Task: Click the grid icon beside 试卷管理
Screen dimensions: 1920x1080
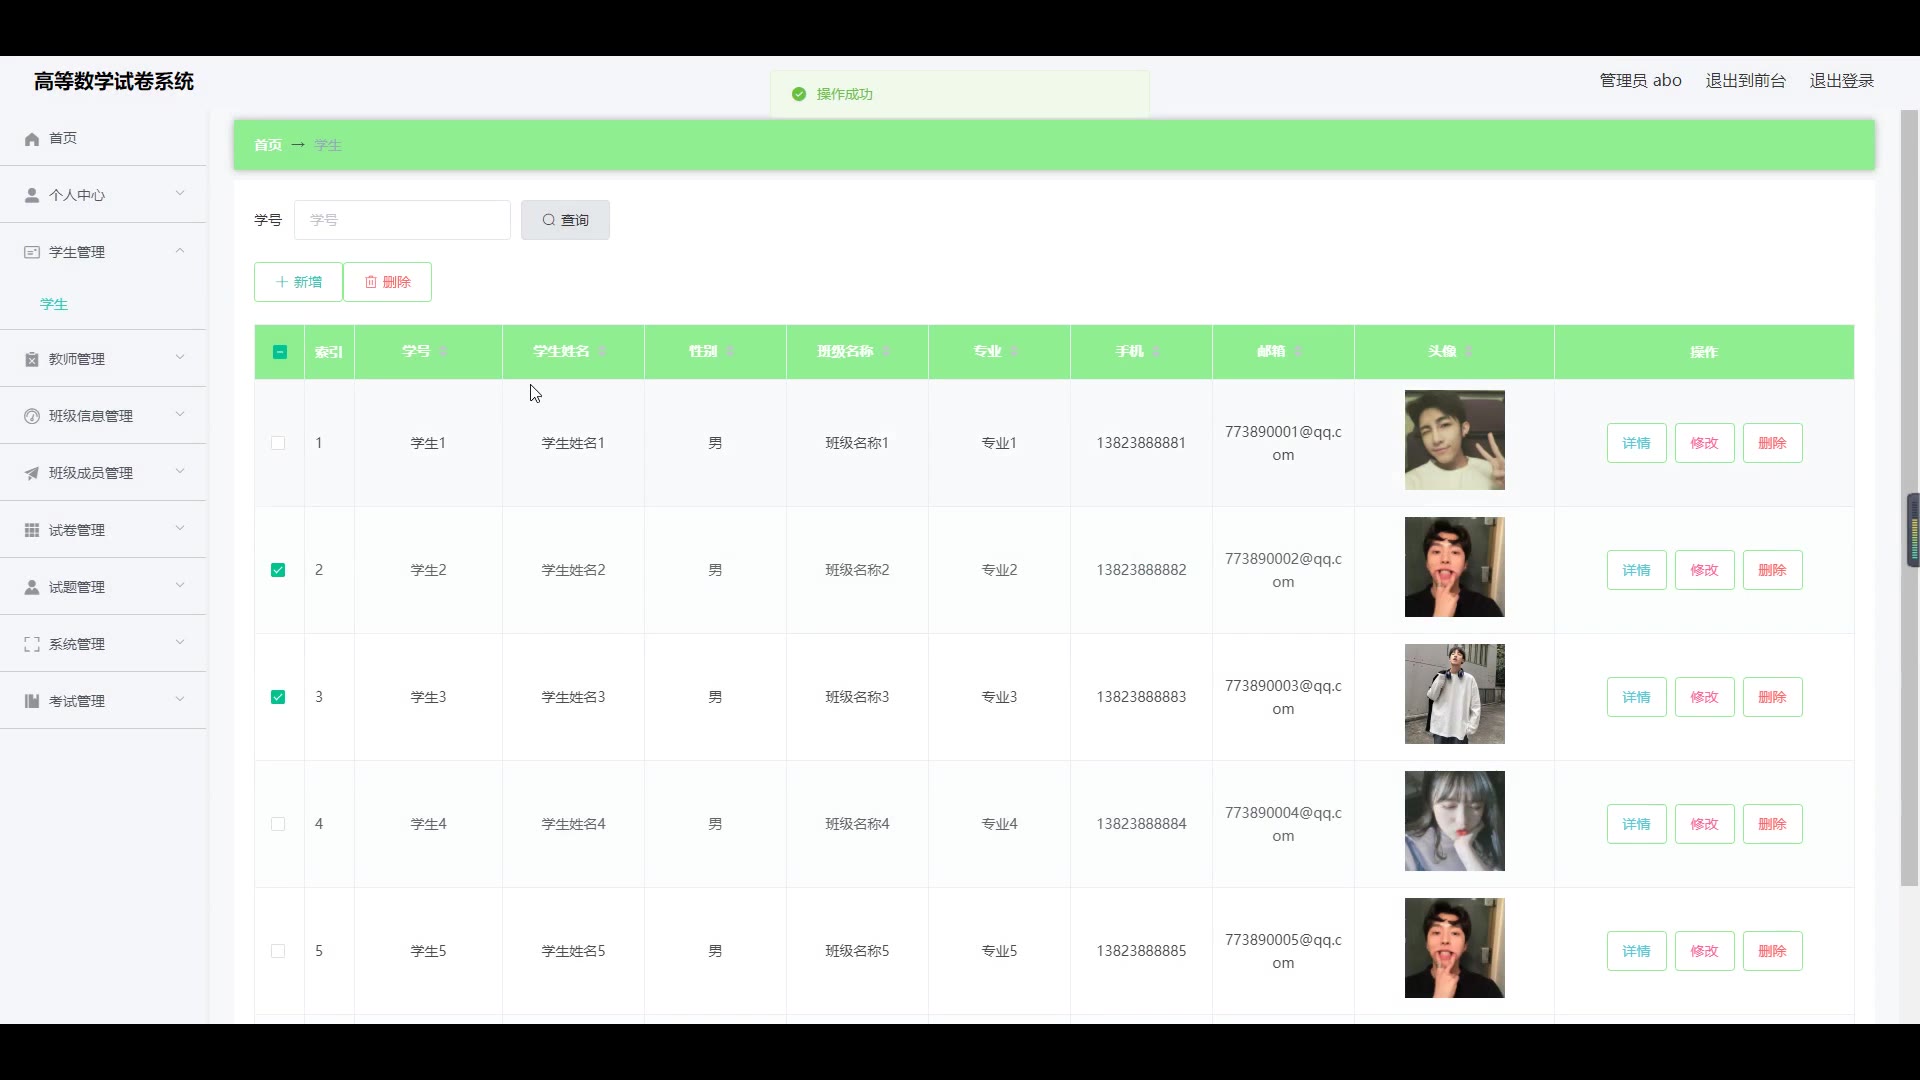Action: [32, 530]
